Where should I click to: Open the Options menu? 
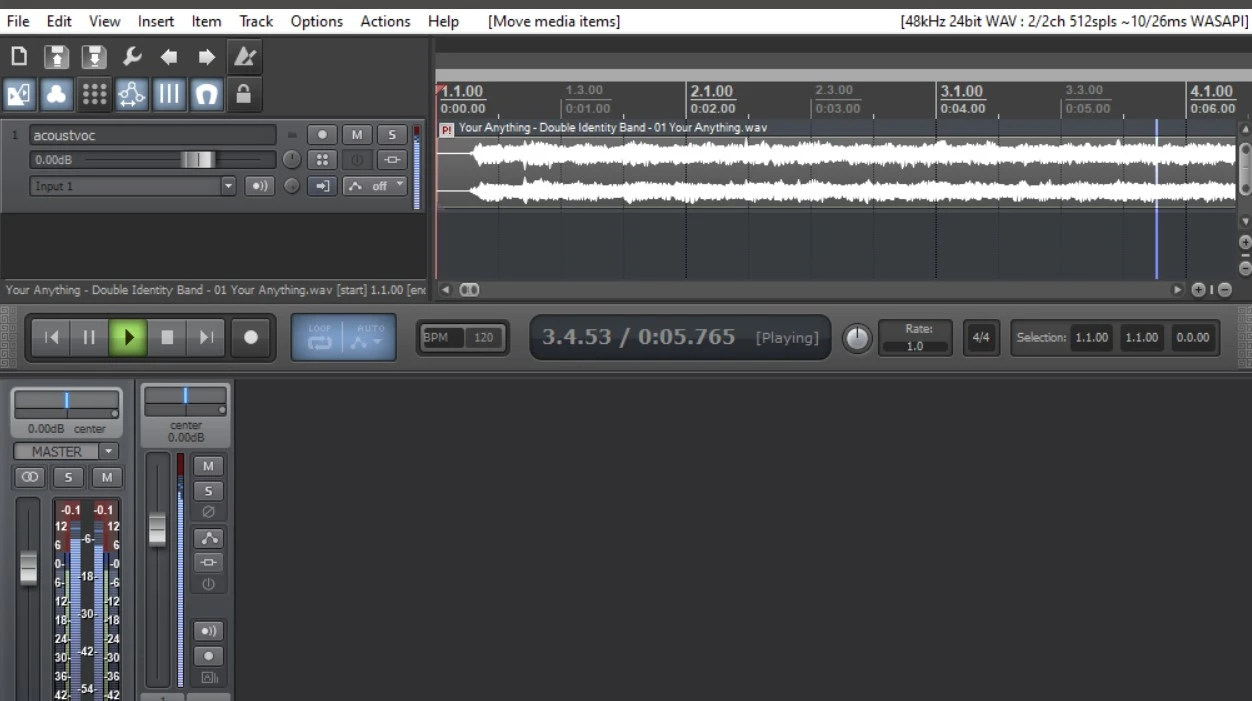(316, 21)
